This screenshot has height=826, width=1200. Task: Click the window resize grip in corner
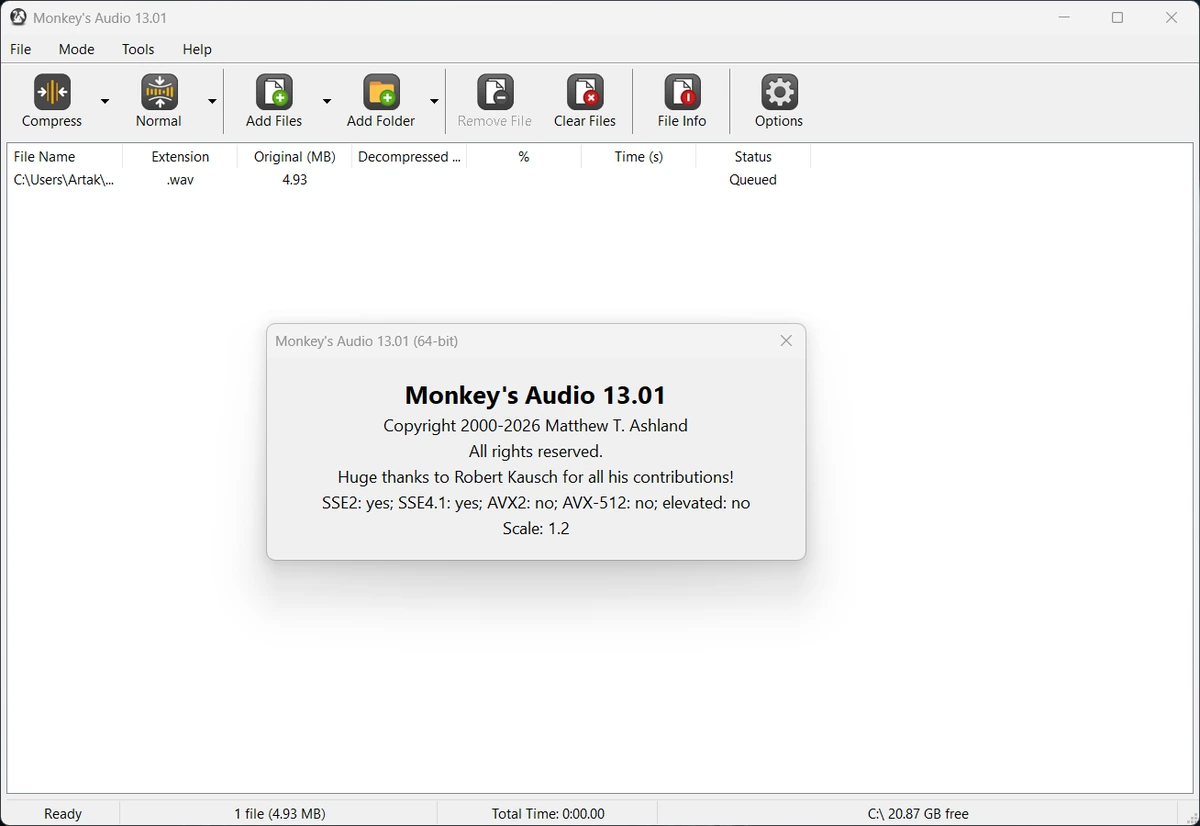[x=1191, y=817]
